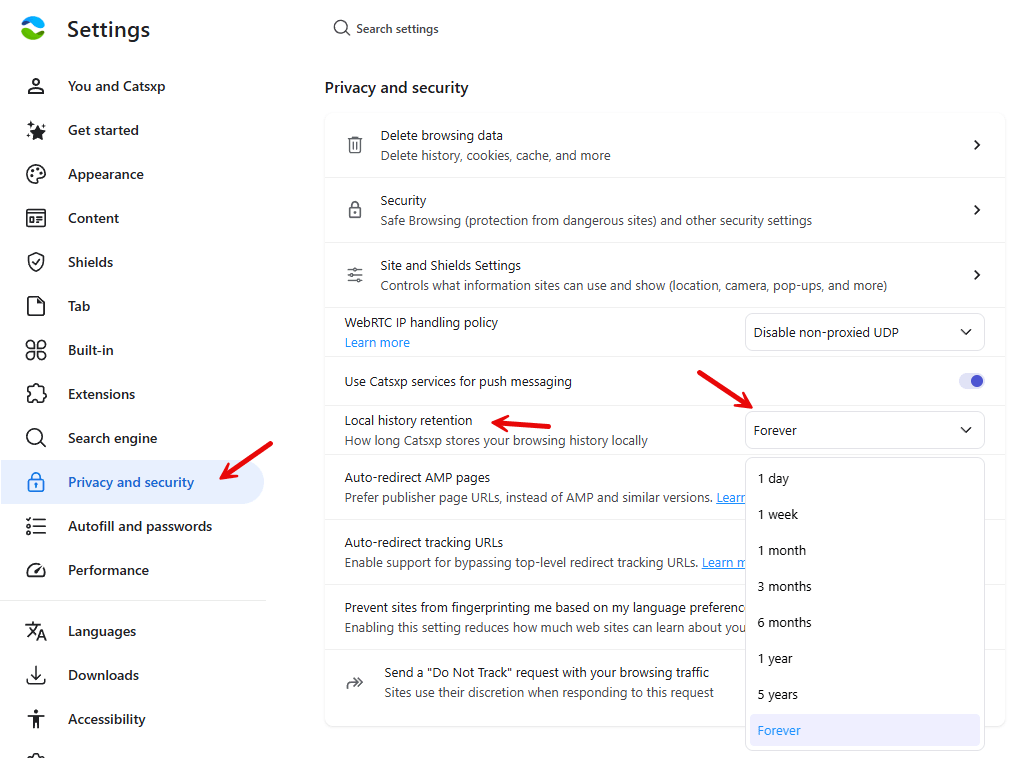This screenshot has height=758, width=1020.
Task: Pick 1 year retention option
Action: point(864,658)
